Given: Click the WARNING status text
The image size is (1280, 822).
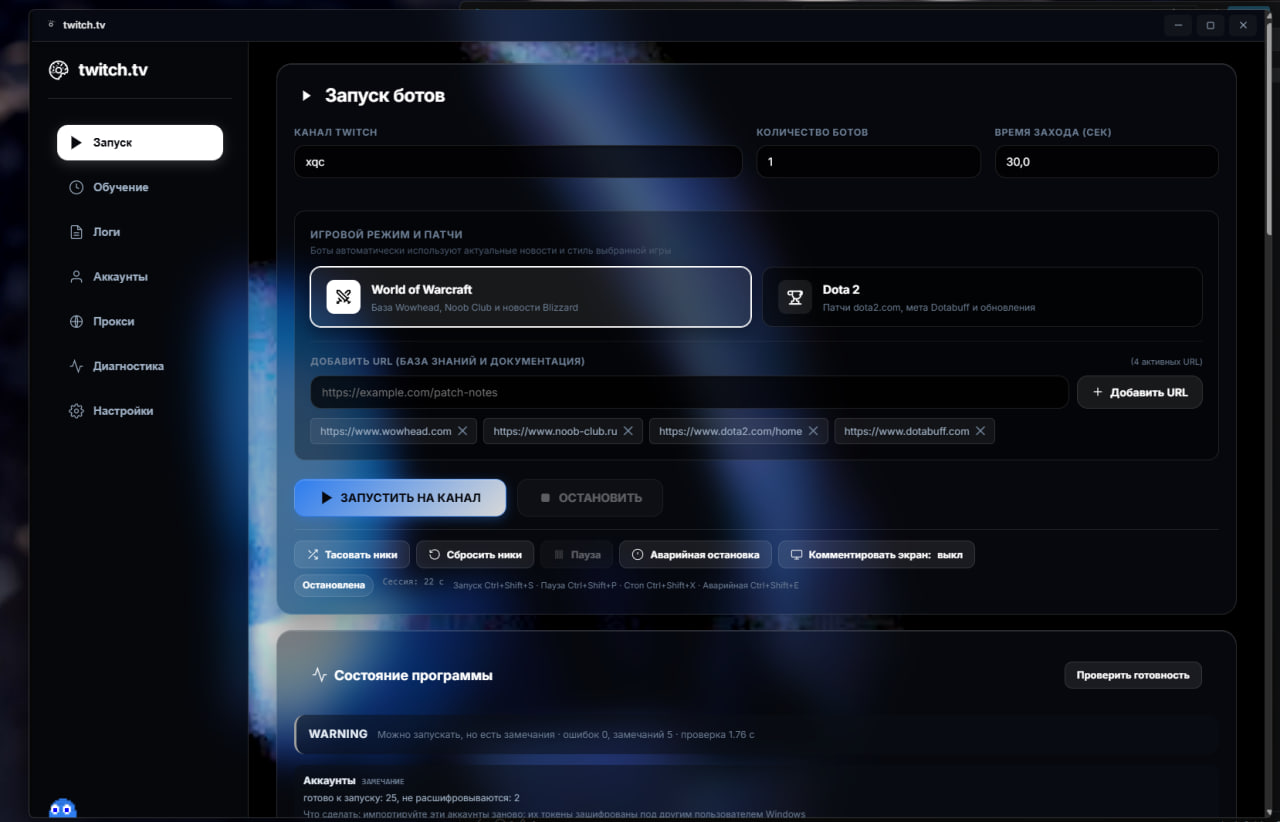Looking at the screenshot, I should tap(338, 734).
